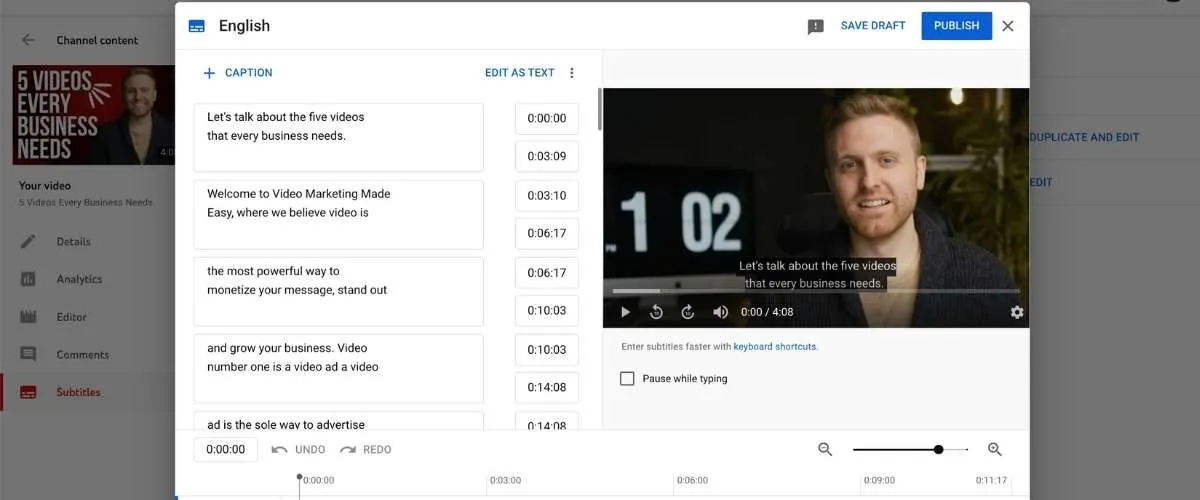The height and width of the screenshot is (500, 1200).
Task: Mute the video volume
Action: tap(720, 312)
